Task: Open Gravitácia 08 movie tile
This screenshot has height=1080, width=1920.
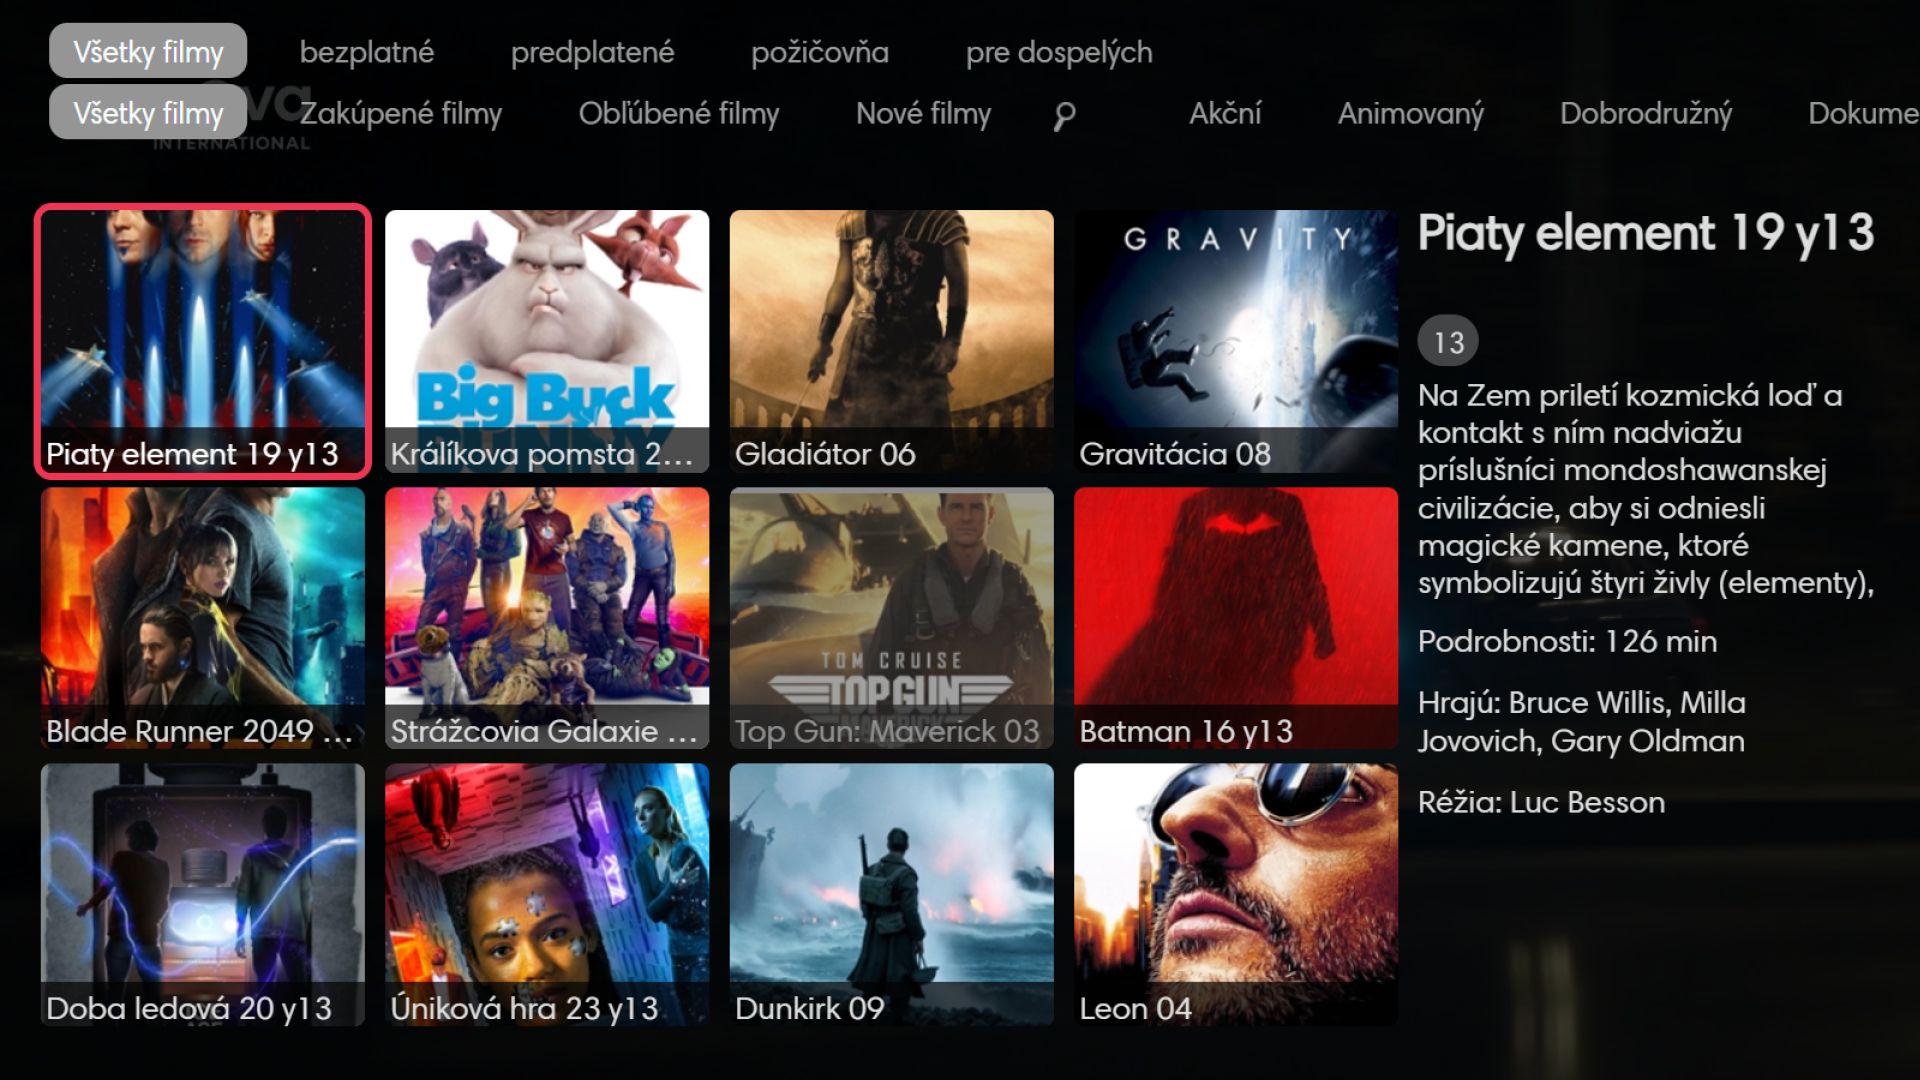Action: point(1236,341)
